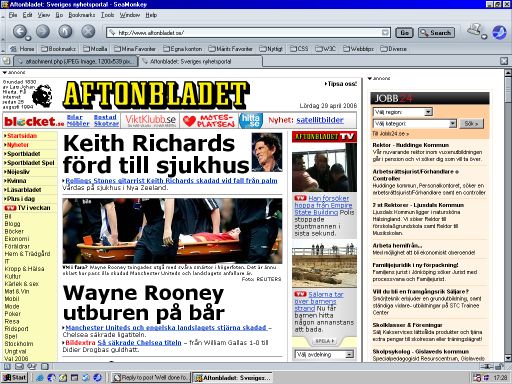Launch SeaMonkey from last Quick Launch icon

point(97,377)
